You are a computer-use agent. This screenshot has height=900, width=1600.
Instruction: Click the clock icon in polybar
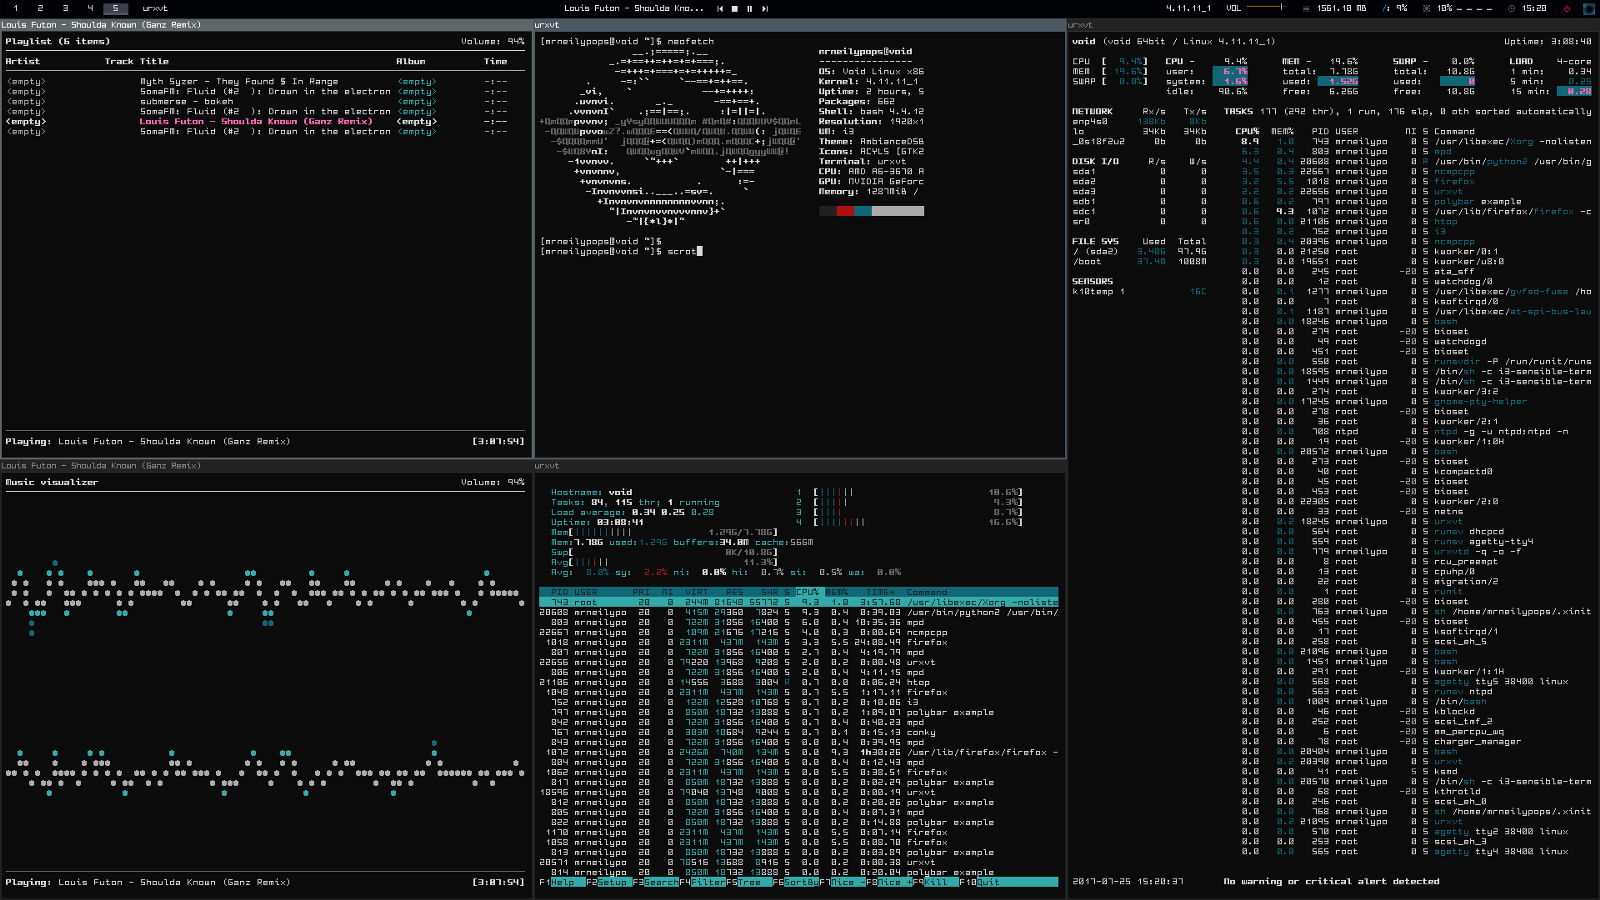(x=1513, y=8)
